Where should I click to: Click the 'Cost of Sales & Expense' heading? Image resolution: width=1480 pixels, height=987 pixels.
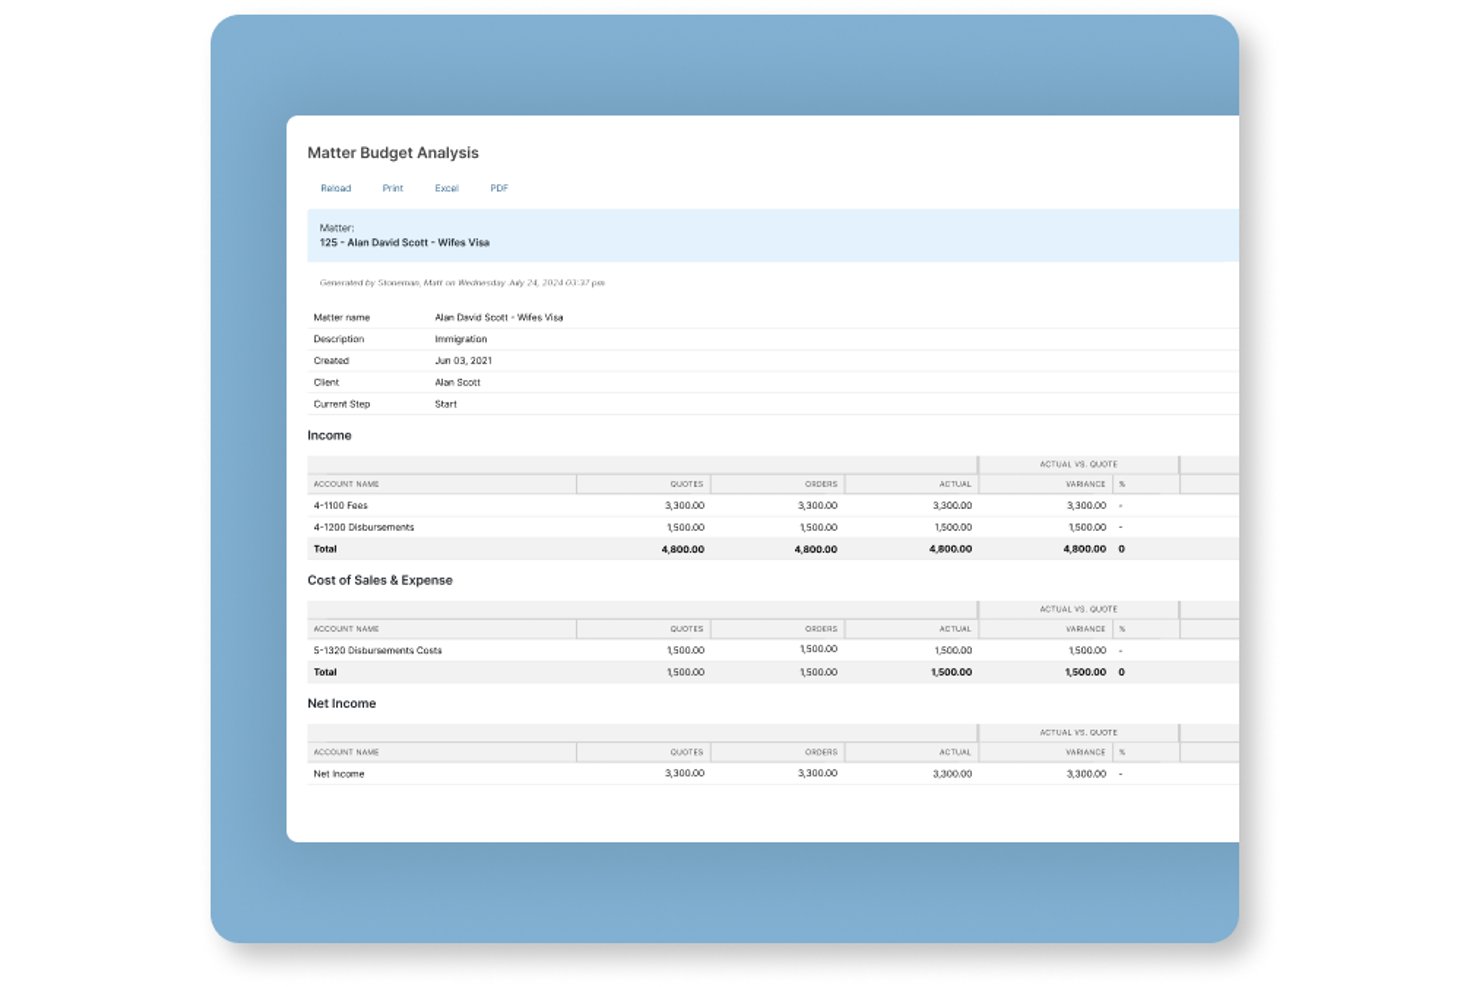coord(380,581)
